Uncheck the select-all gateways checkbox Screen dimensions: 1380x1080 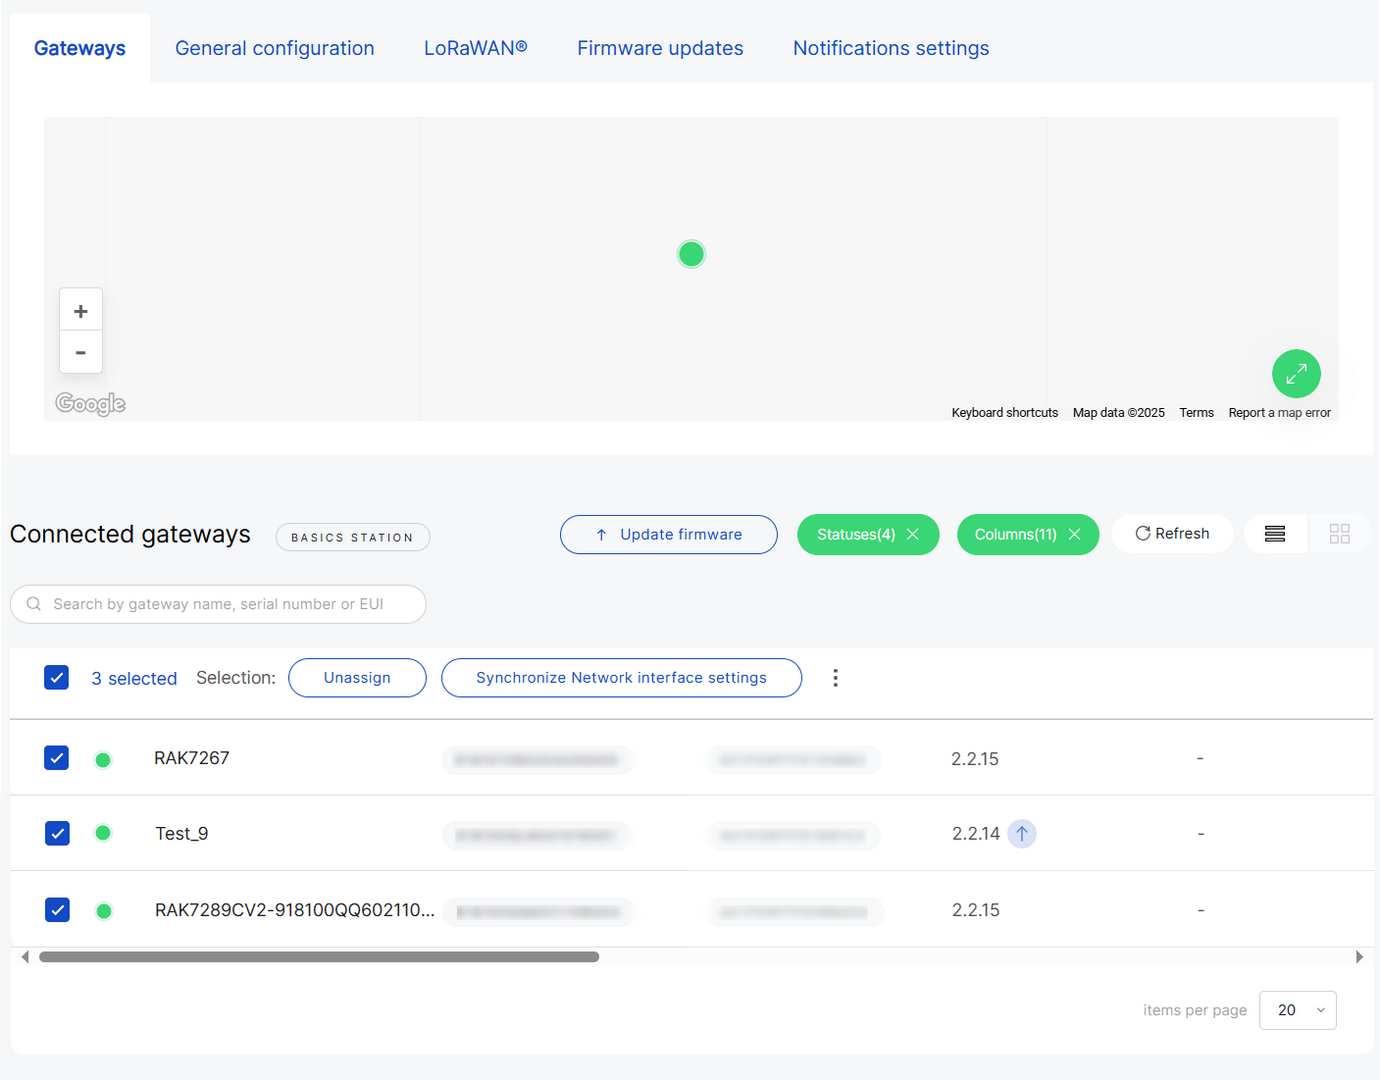point(56,677)
